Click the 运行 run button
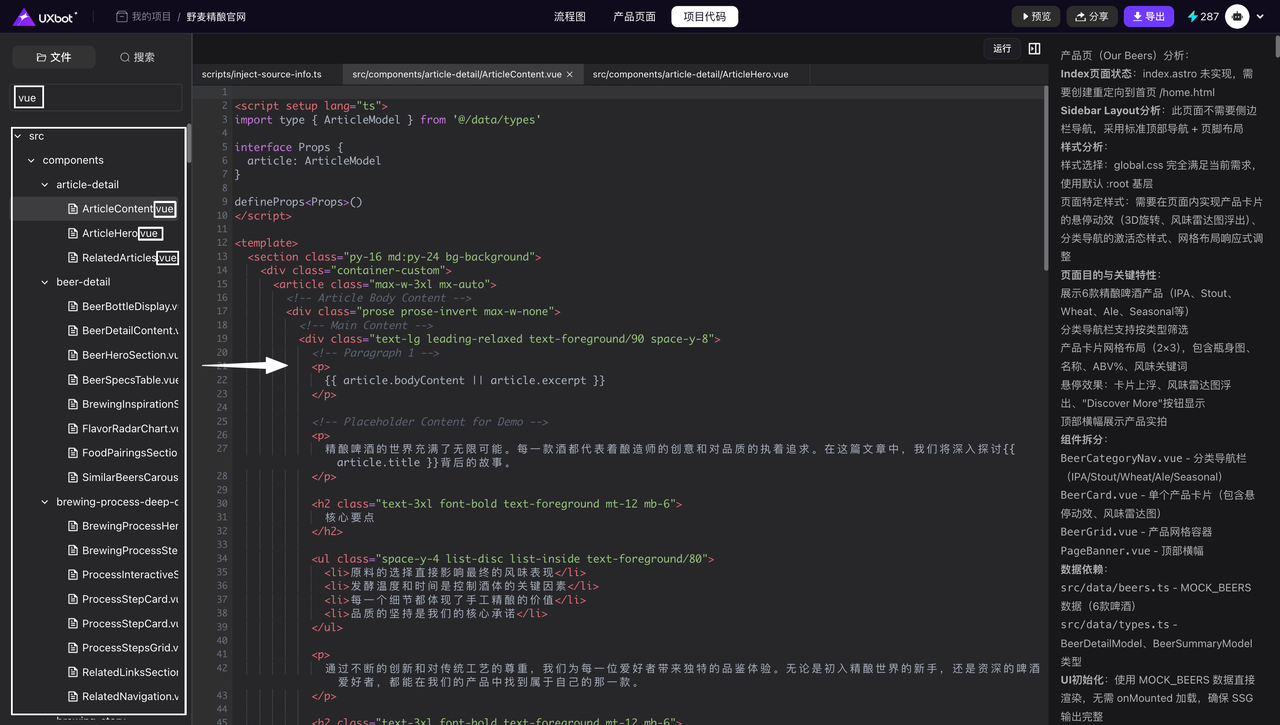The width and height of the screenshot is (1280, 725). tap(1001, 49)
